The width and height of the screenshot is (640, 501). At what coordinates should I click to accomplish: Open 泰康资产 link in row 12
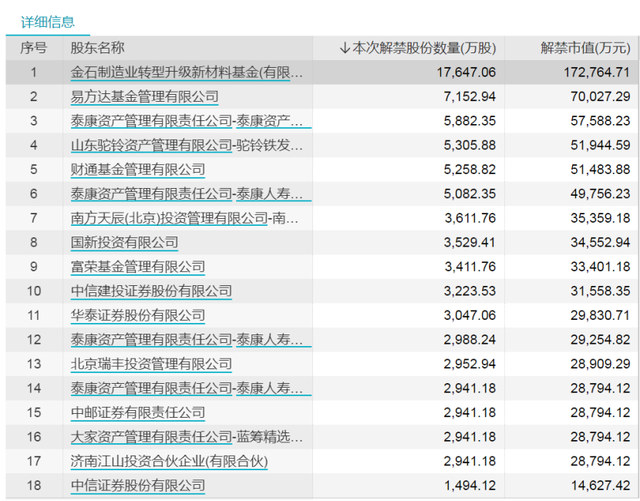pyautogui.click(x=151, y=340)
